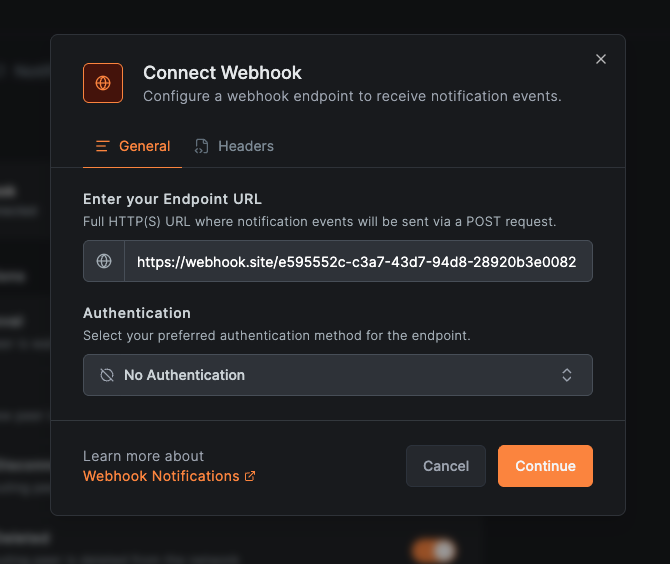Open the No Authentication dropdown
Image resolution: width=670 pixels, height=564 pixels.
pyautogui.click(x=338, y=375)
